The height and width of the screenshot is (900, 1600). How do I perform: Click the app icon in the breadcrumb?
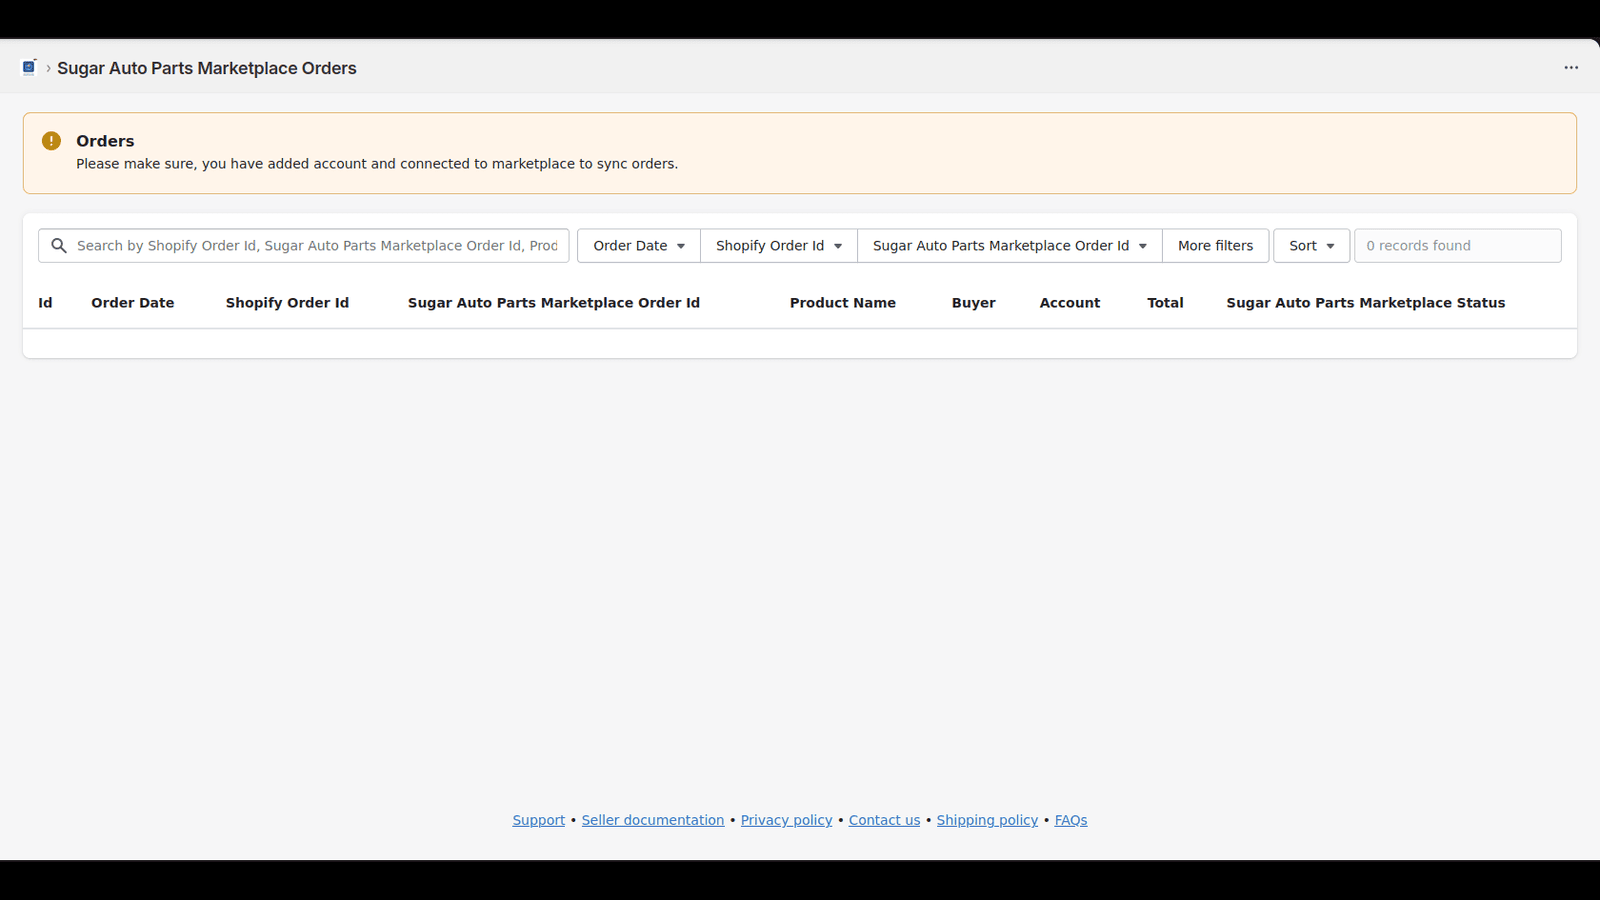pos(29,68)
